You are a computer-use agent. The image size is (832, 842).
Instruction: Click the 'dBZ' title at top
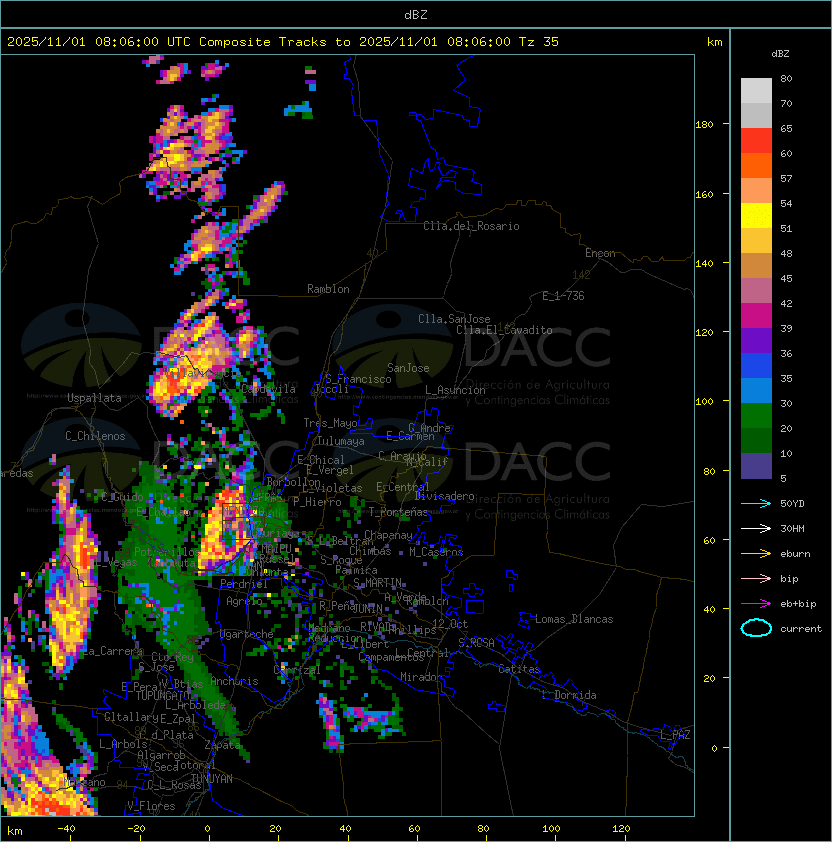coord(416,14)
